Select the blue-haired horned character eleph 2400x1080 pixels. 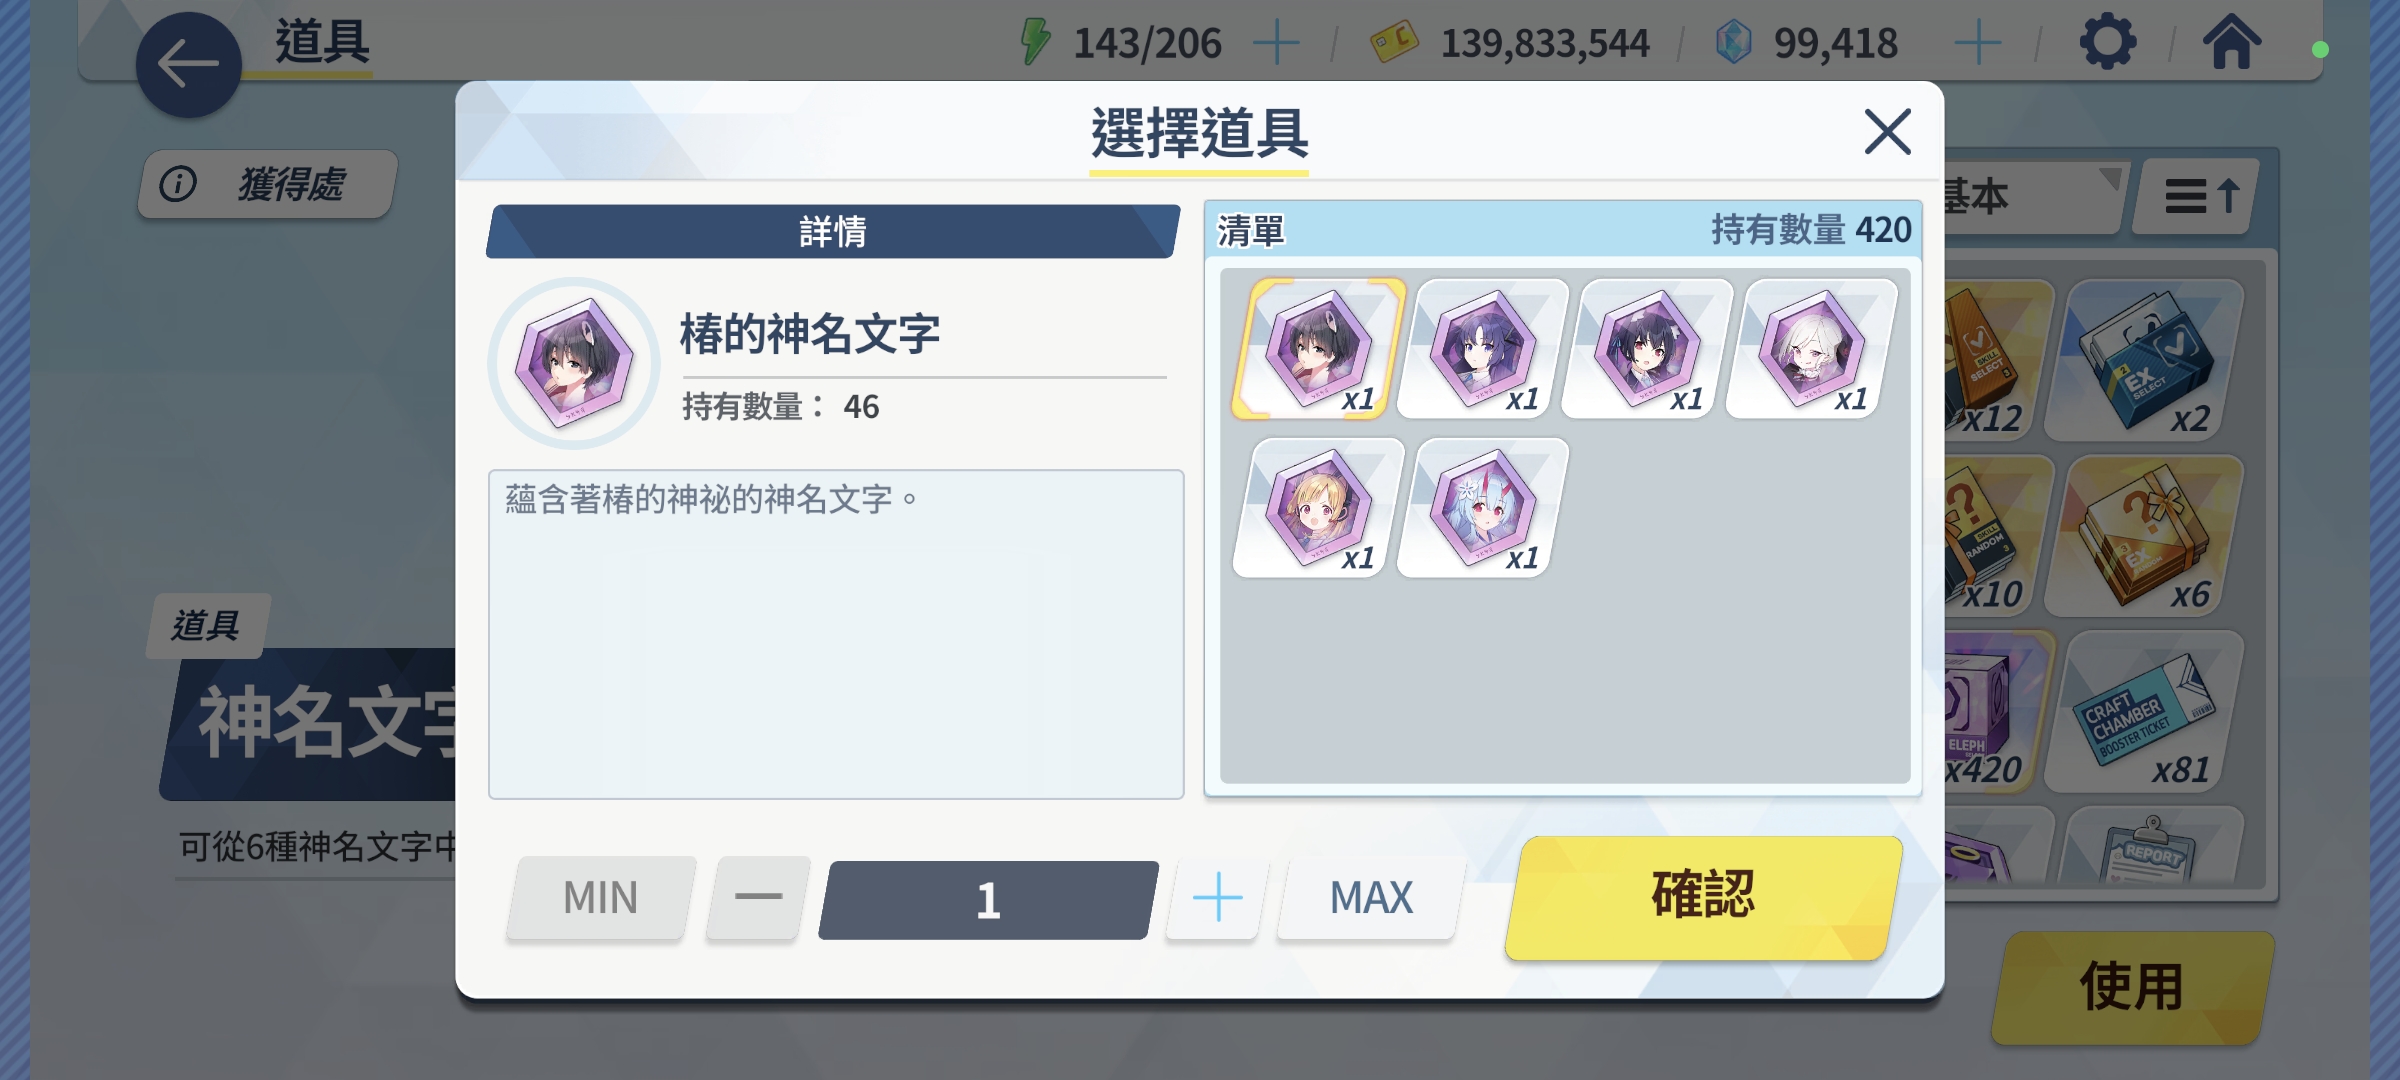[x=1483, y=507]
